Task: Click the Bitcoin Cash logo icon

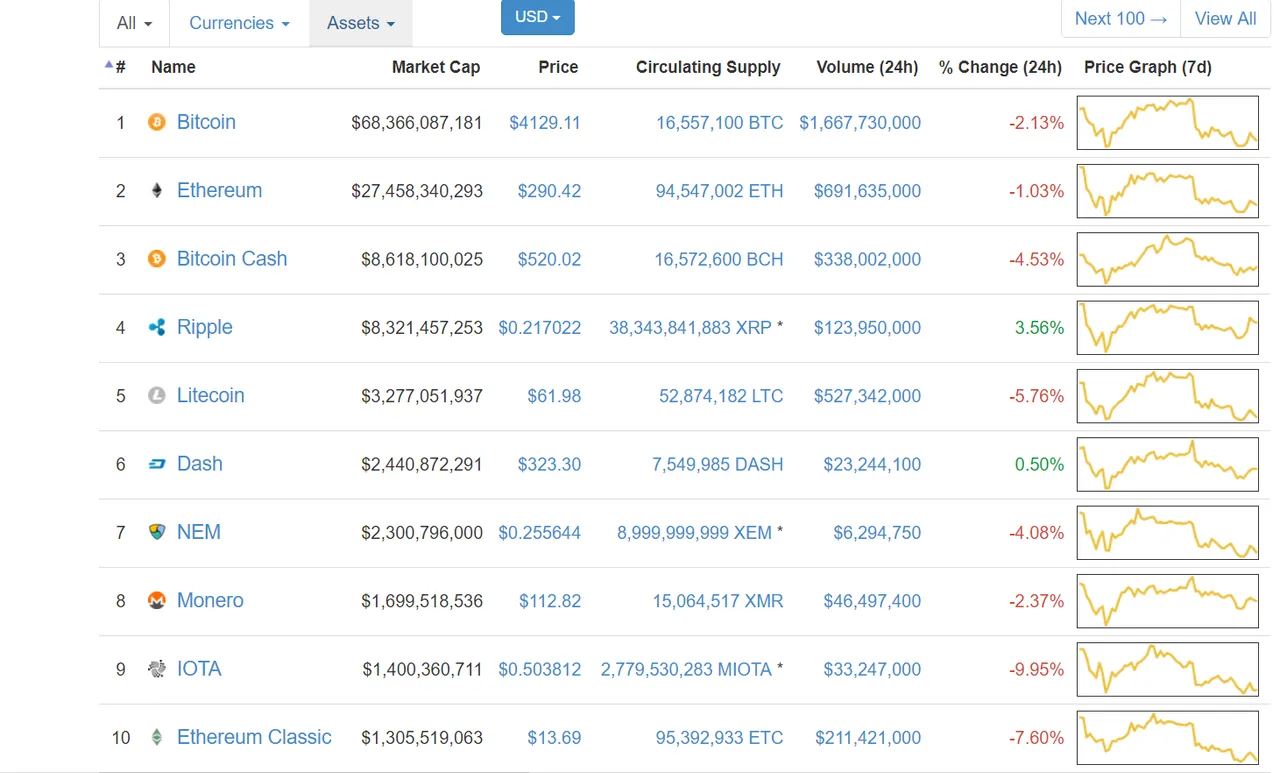Action: click(x=156, y=259)
